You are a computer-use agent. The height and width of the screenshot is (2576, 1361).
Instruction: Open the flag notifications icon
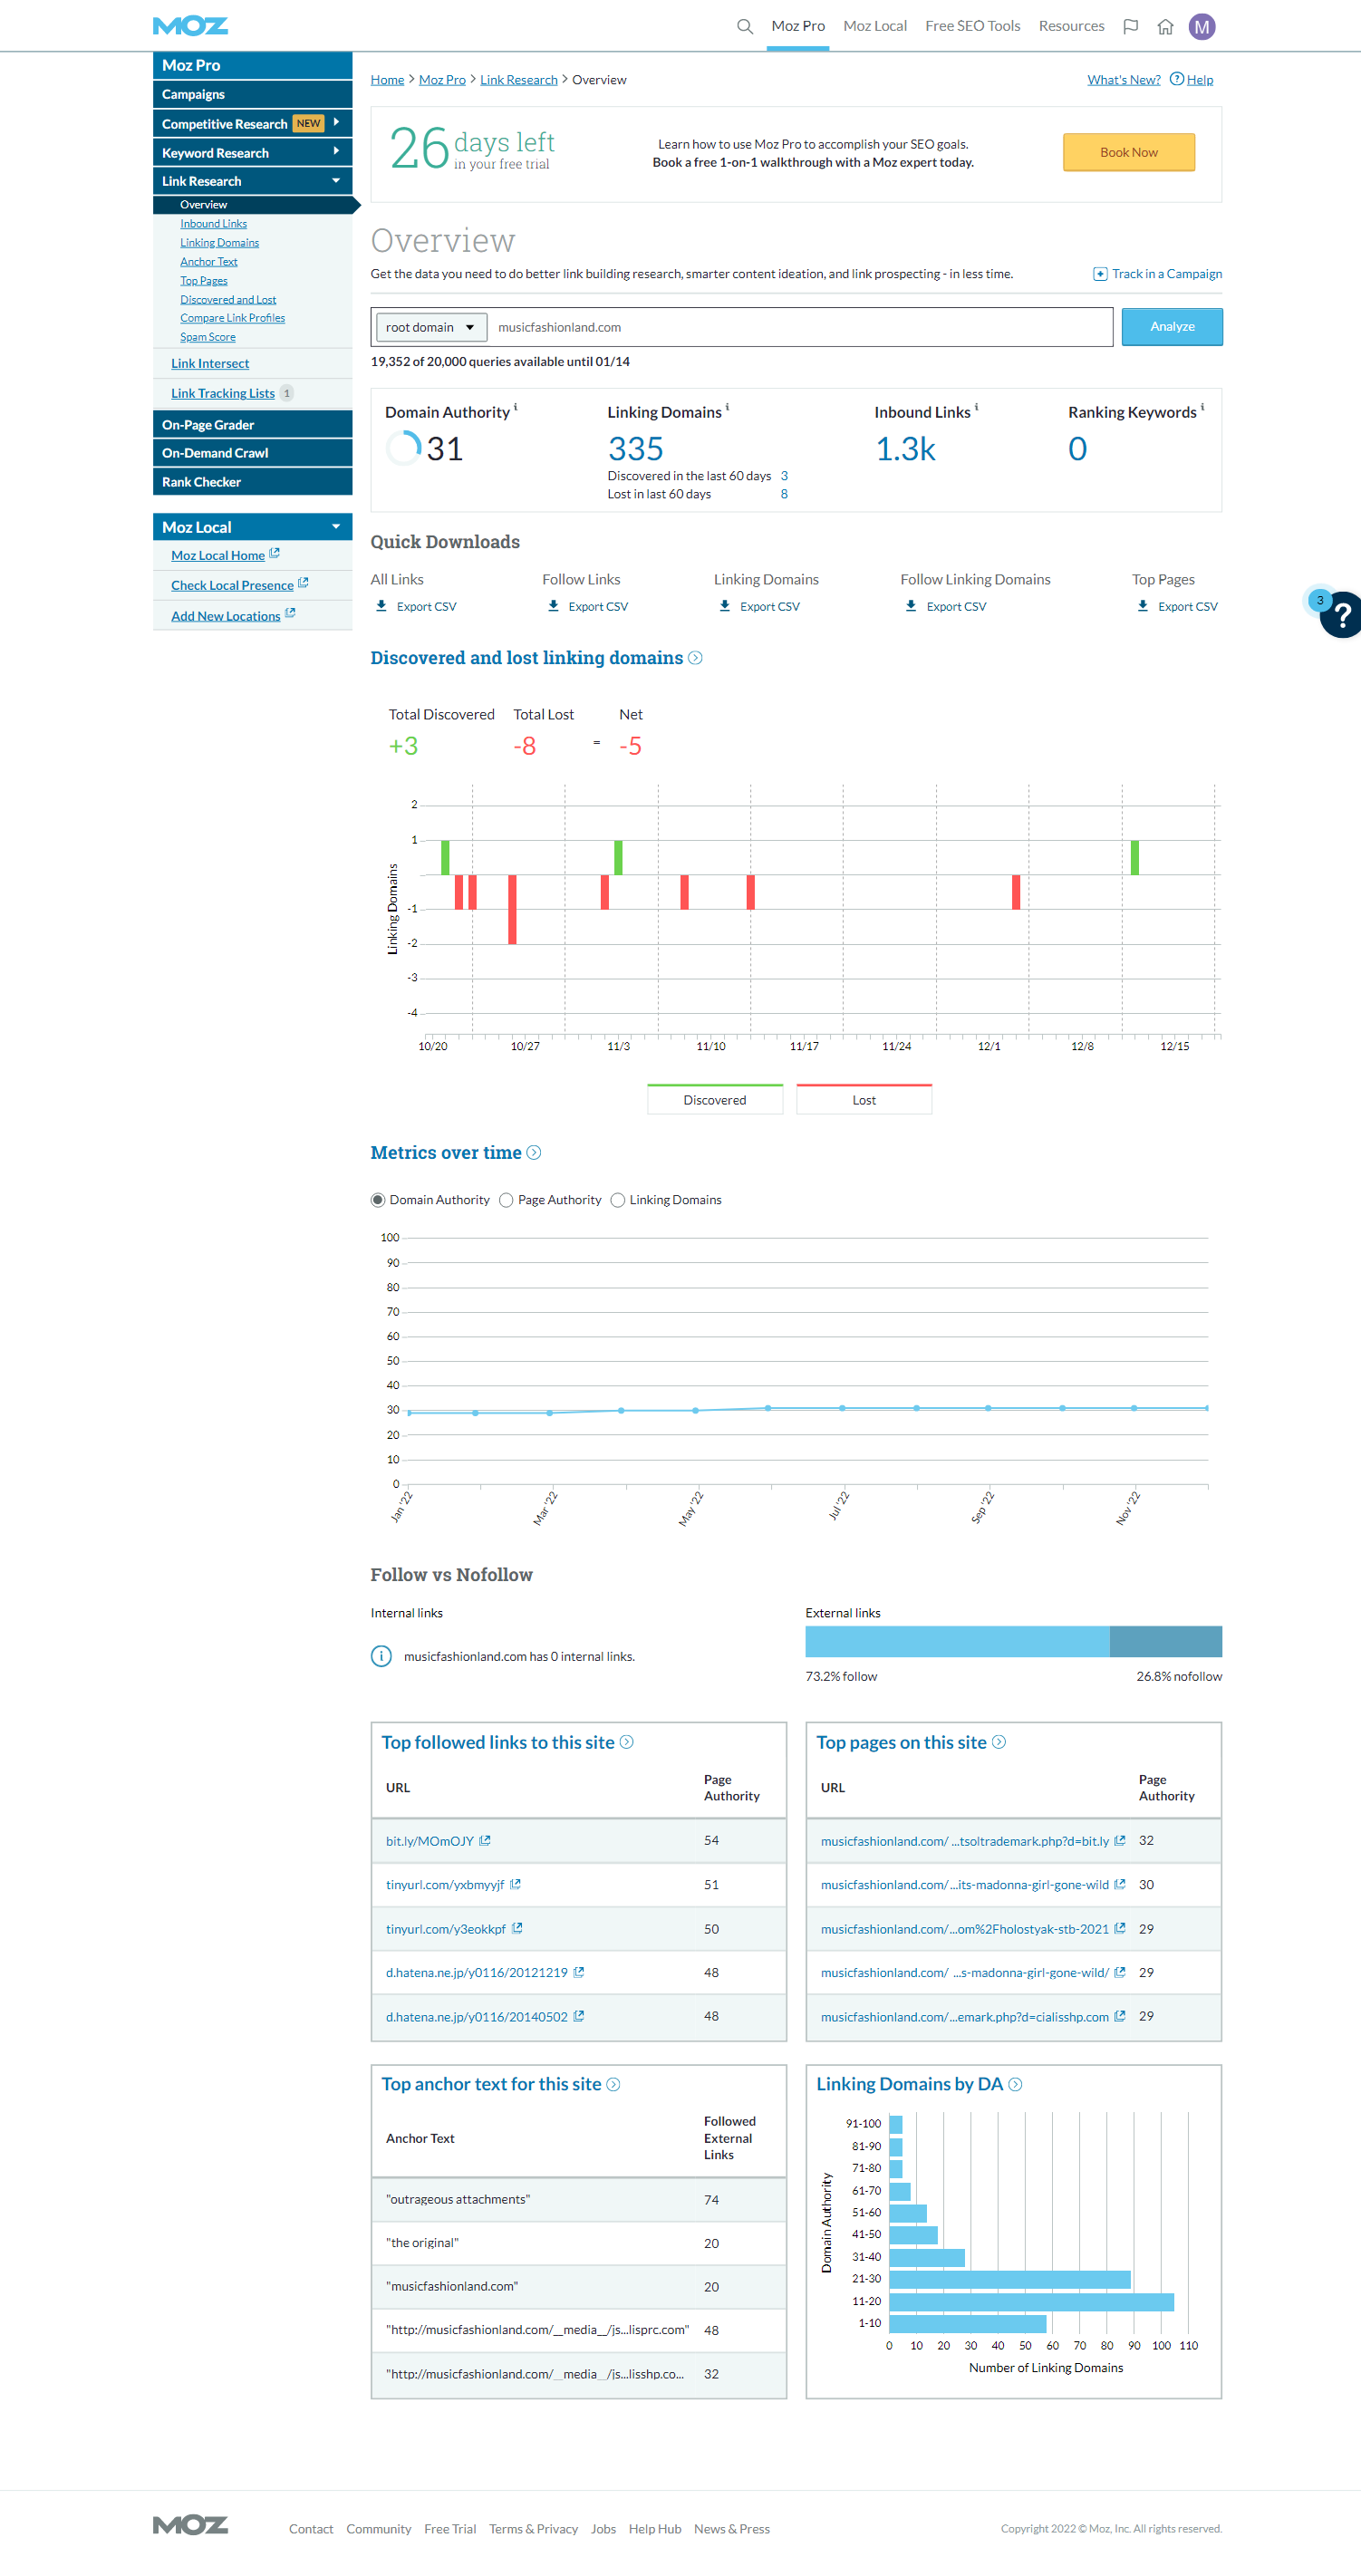1130,27
